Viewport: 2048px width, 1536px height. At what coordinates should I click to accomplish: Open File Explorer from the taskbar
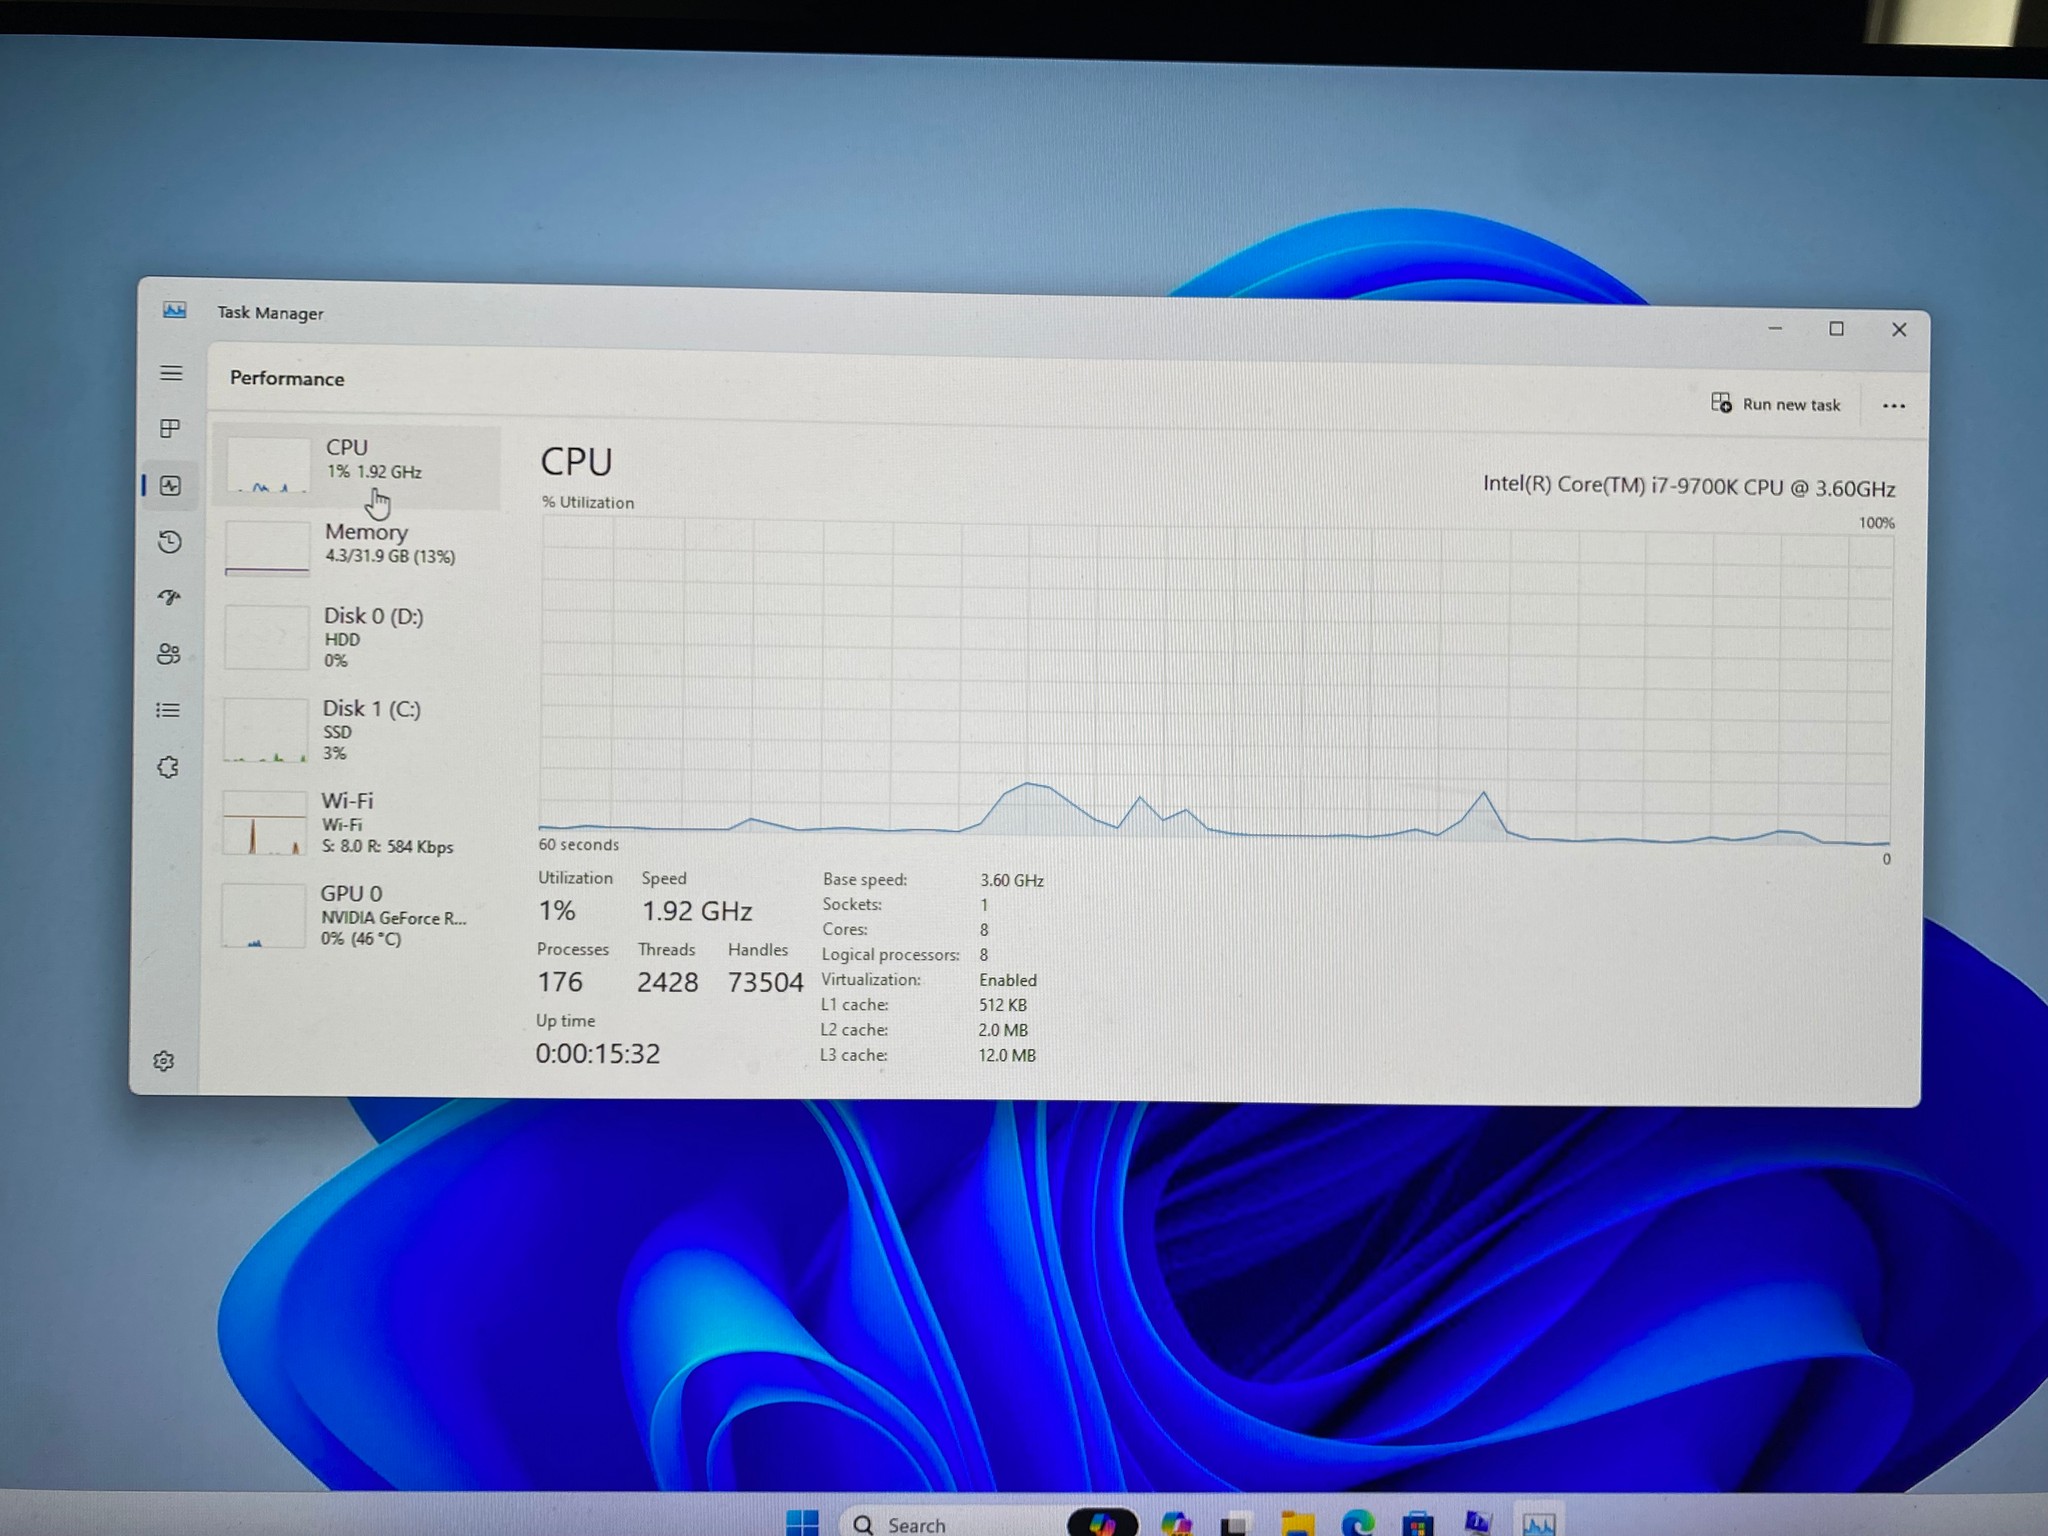coord(1297,1523)
